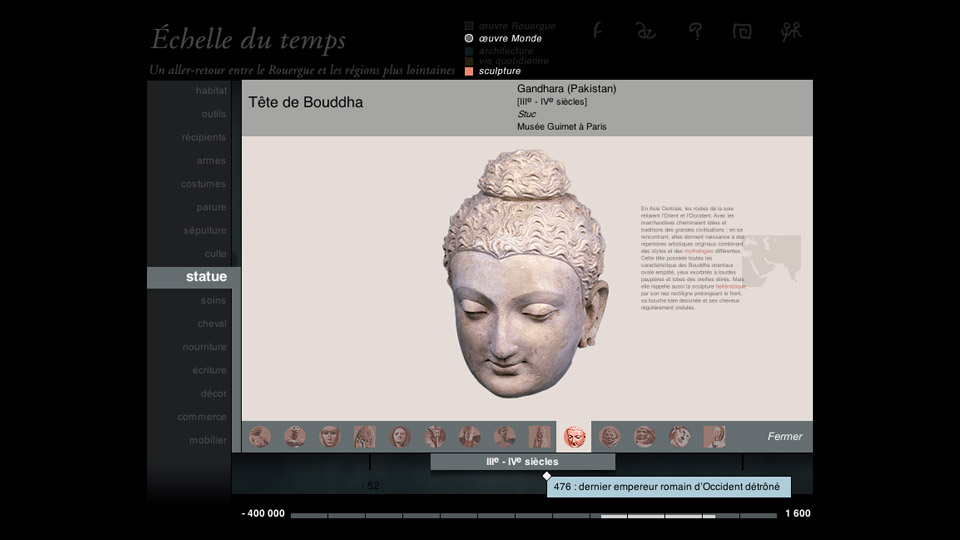960x540 pixels.
Task: Close the detail view with Fermer
Action: tap(785, 437)
